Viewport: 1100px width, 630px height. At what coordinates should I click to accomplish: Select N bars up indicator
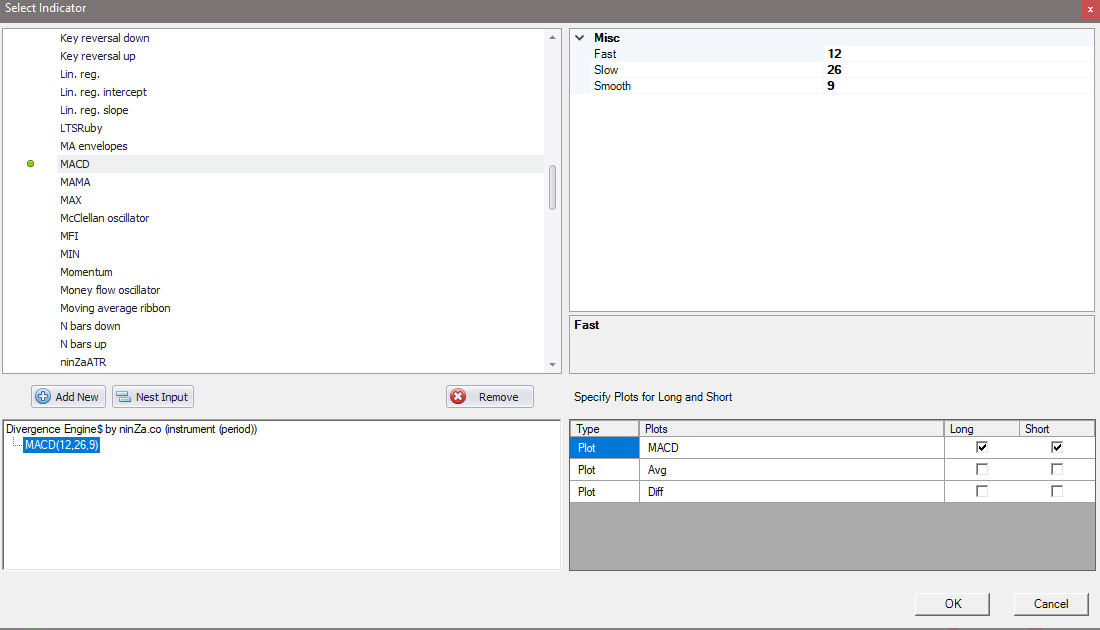pos(83,344)
